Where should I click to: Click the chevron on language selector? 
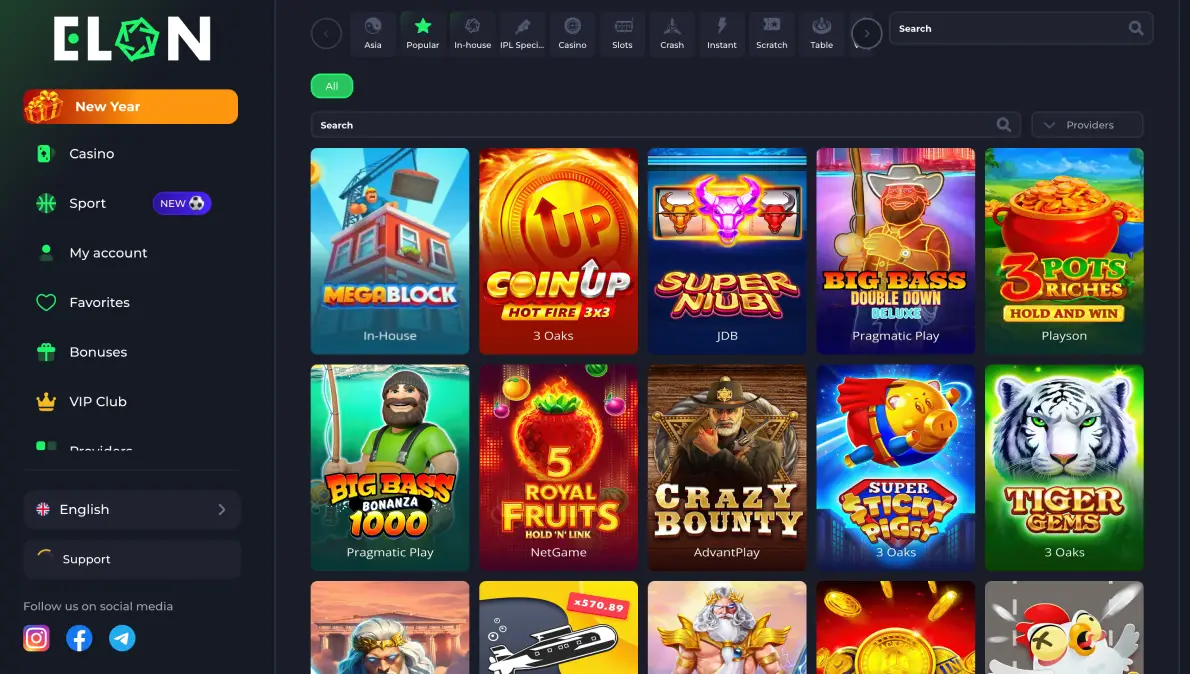pos(222,509)
